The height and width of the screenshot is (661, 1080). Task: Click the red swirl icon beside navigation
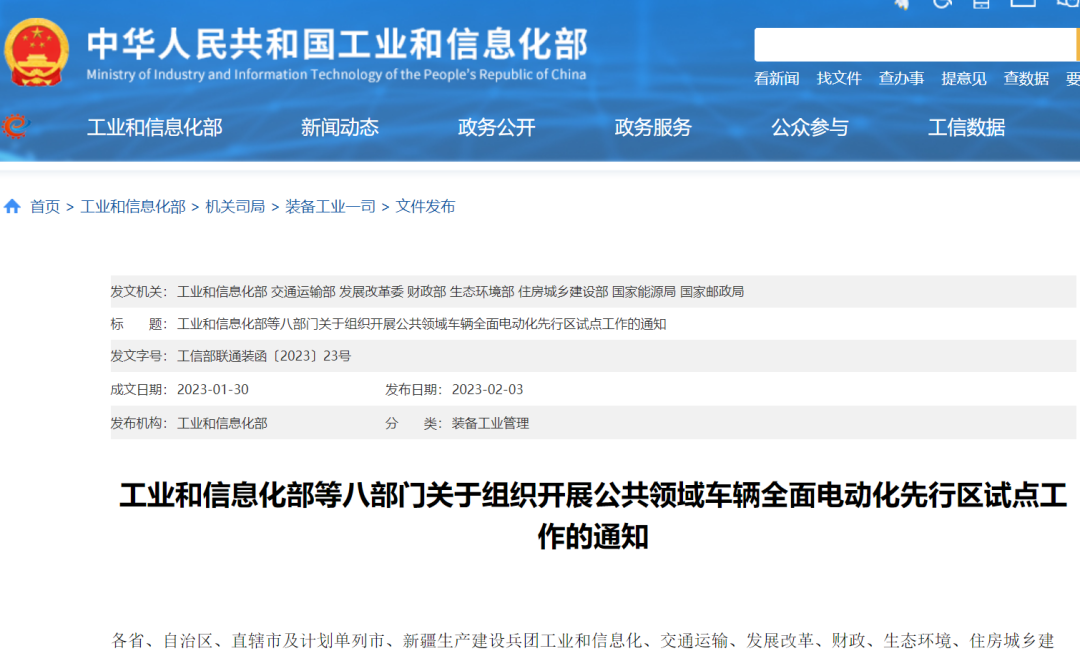(x=15, y=127)
